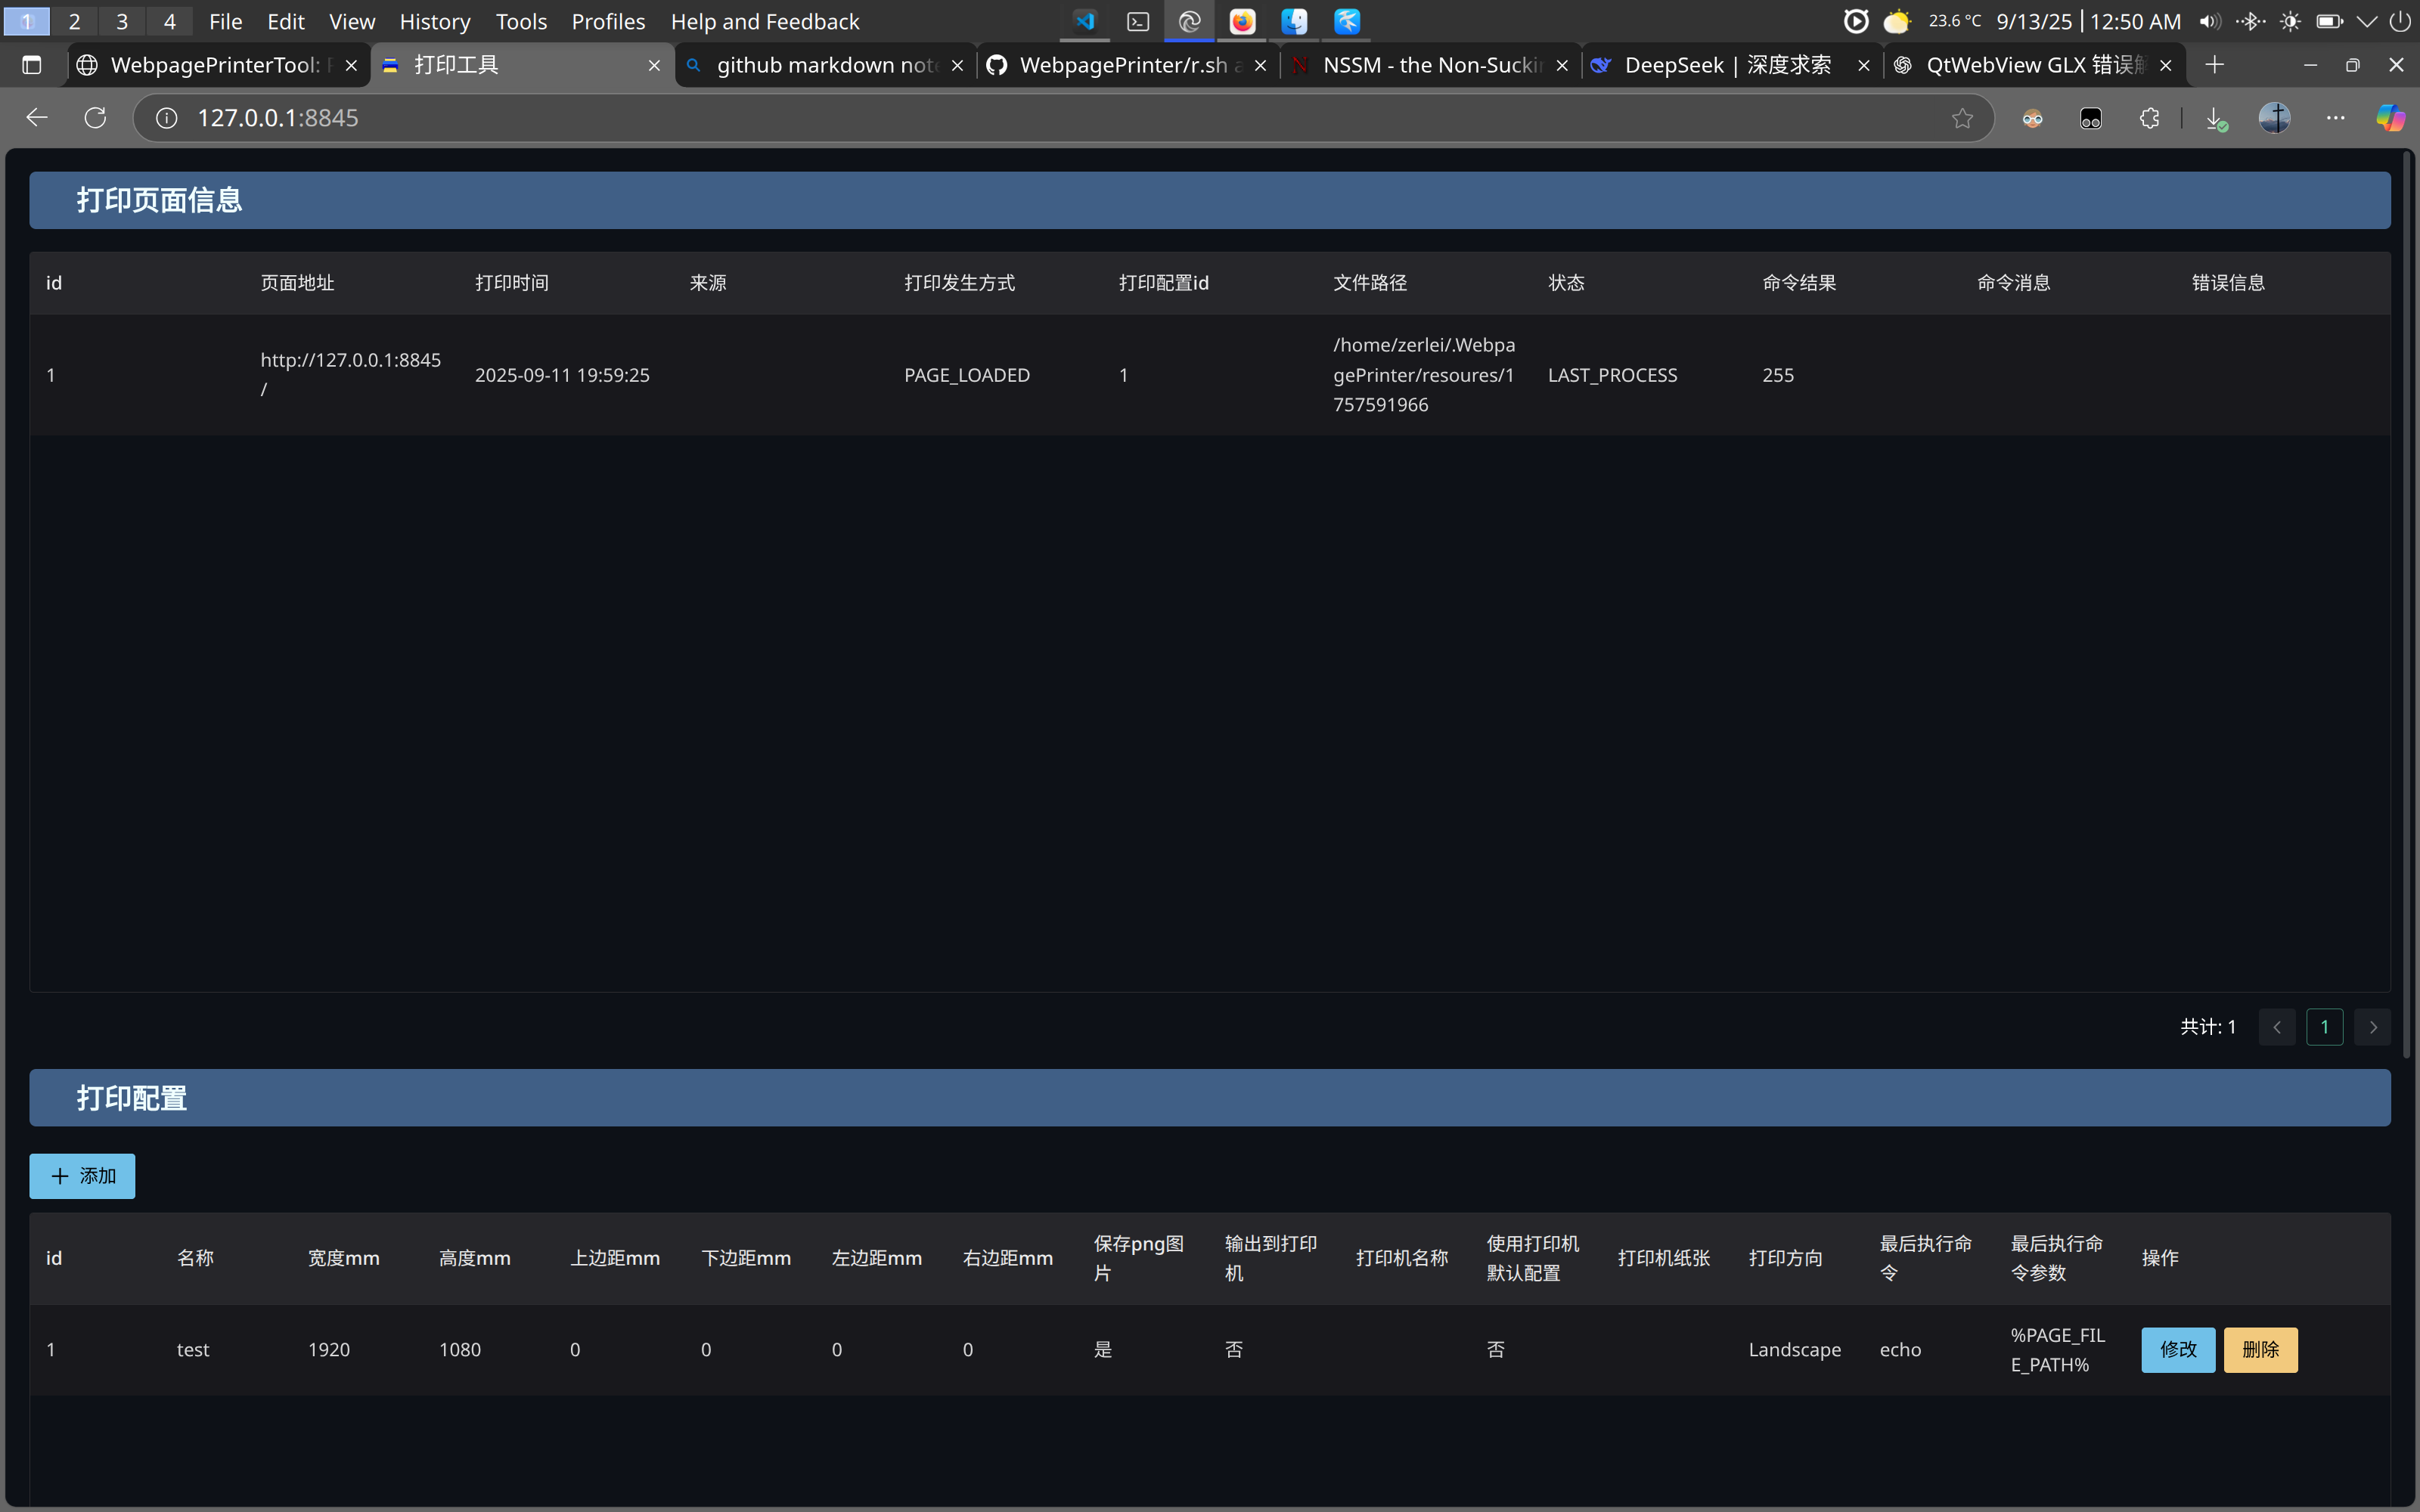The image size is (2420, 1512).
Task: Go to next page arrow
Action: tap(2372, 1027)
